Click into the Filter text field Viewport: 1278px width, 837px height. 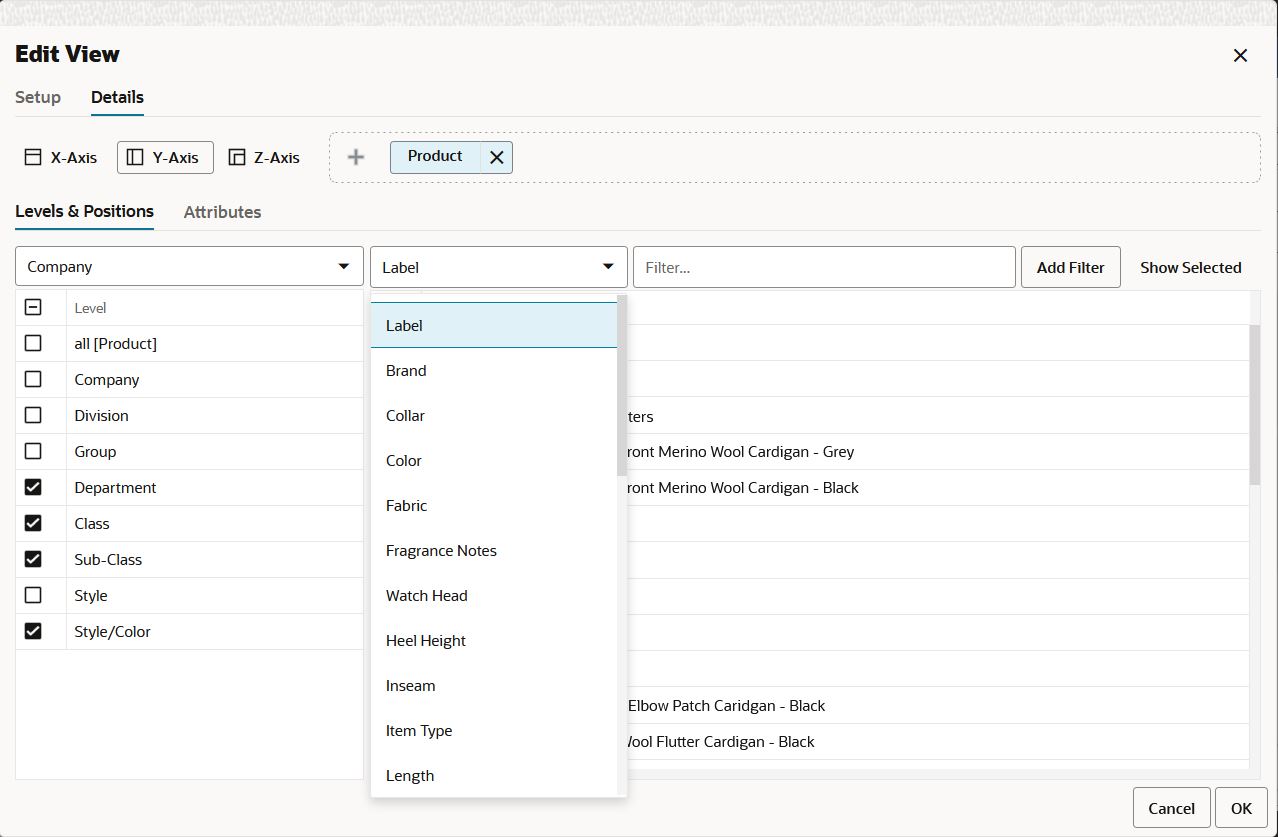click(x=824, y=267)
